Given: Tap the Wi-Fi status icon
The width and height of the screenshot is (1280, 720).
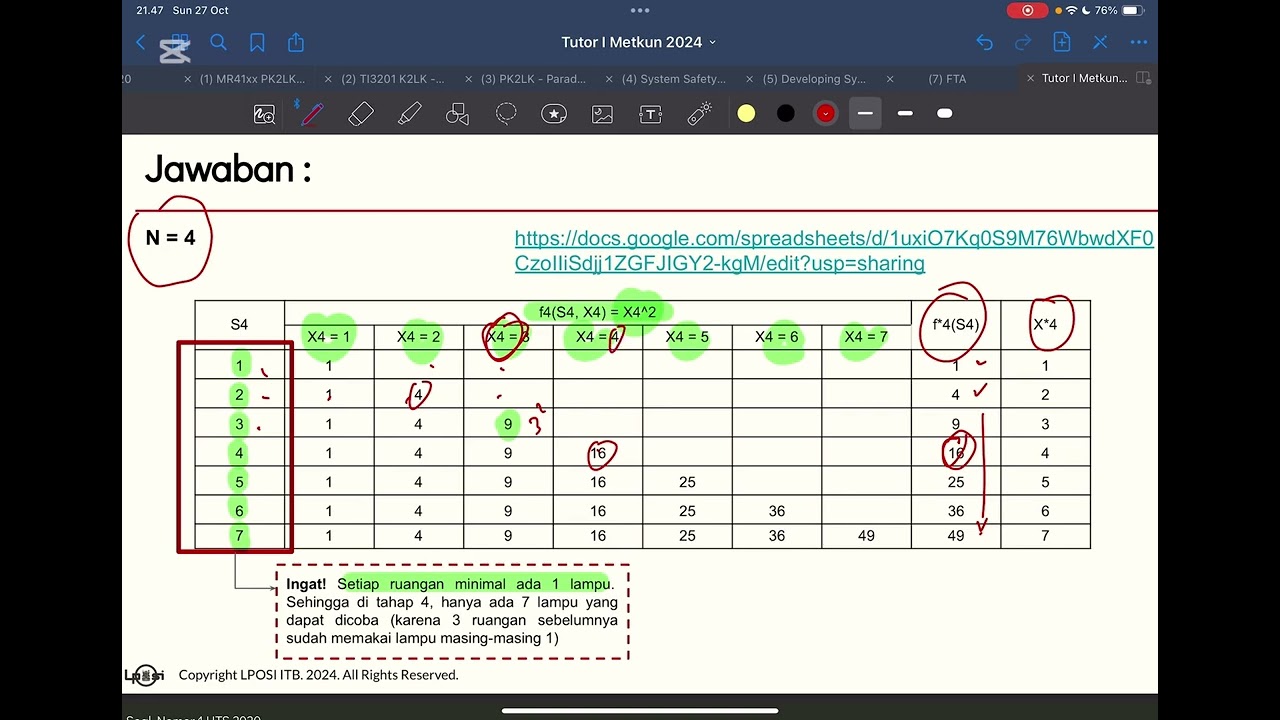Looking at the screenshot, I should [1071, 10].
